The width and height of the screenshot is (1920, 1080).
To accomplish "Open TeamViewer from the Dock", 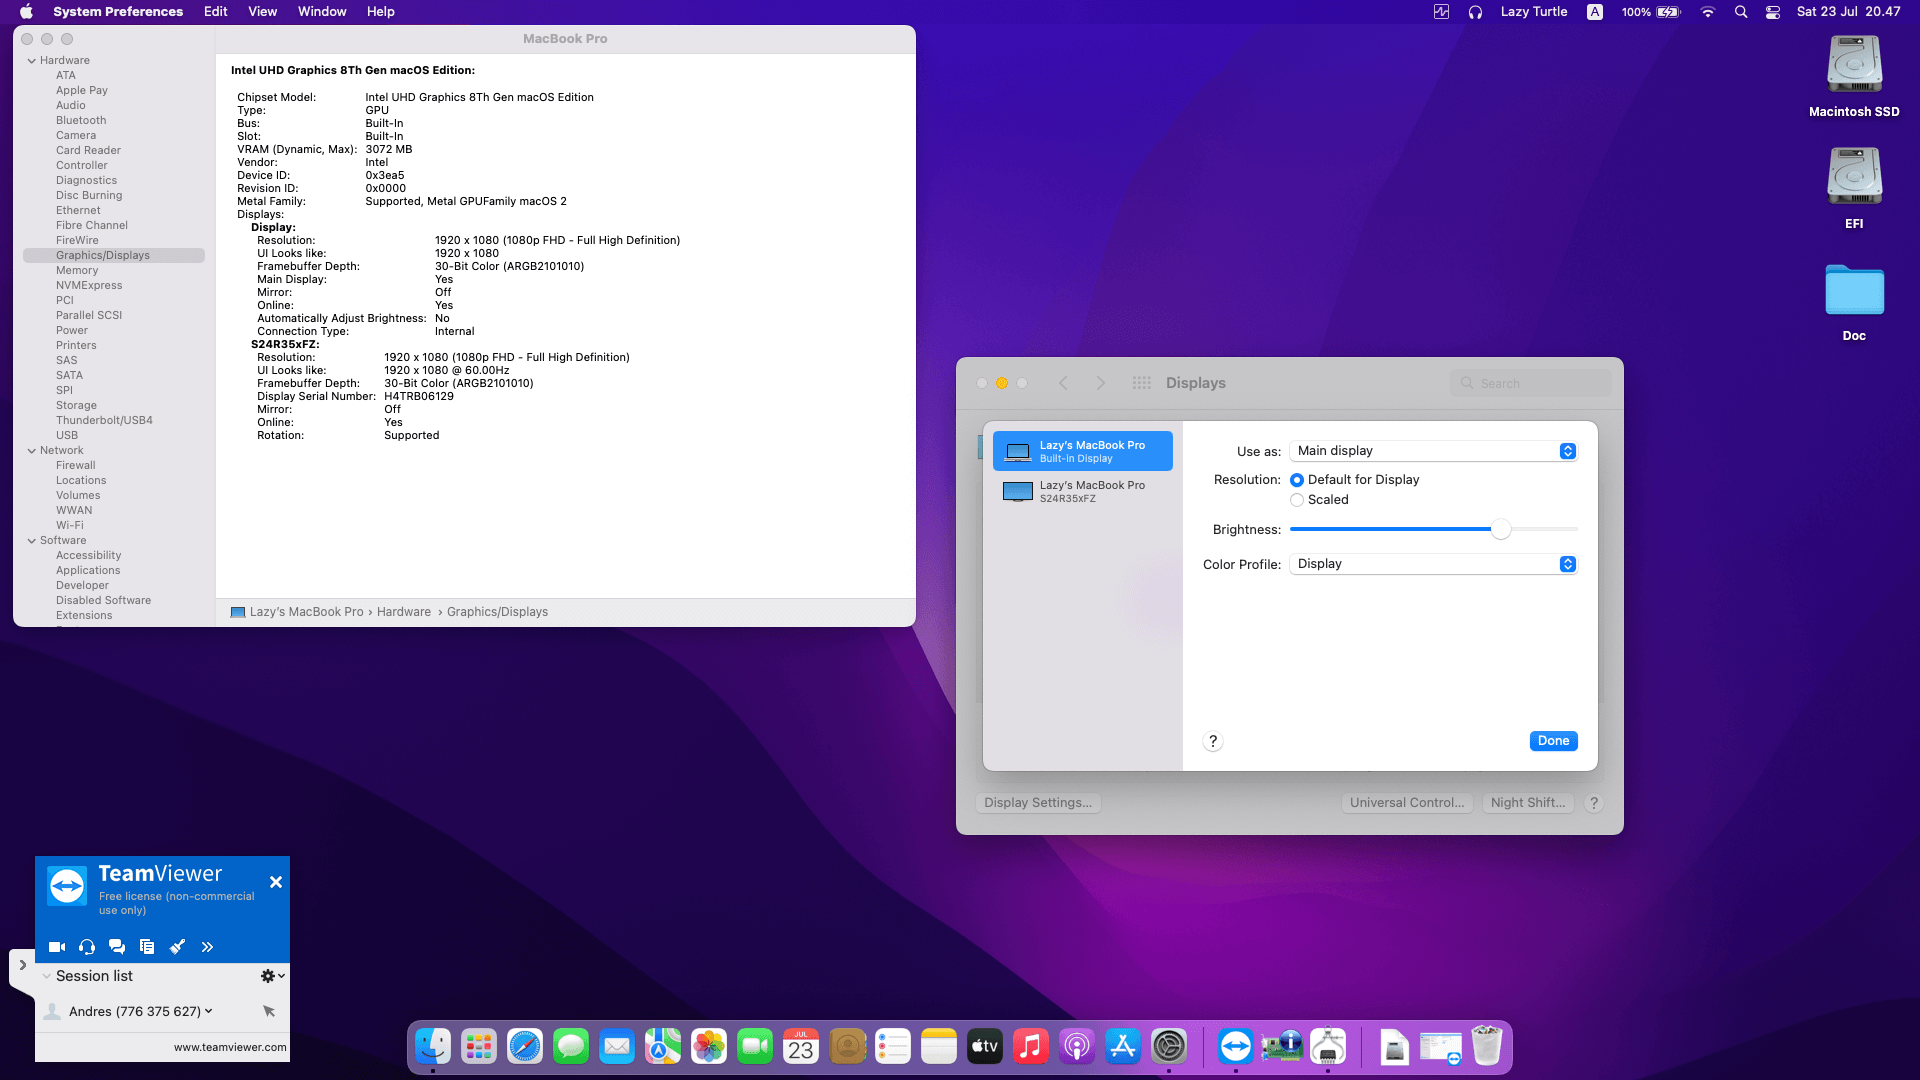I will (x=1236, y=1047).
